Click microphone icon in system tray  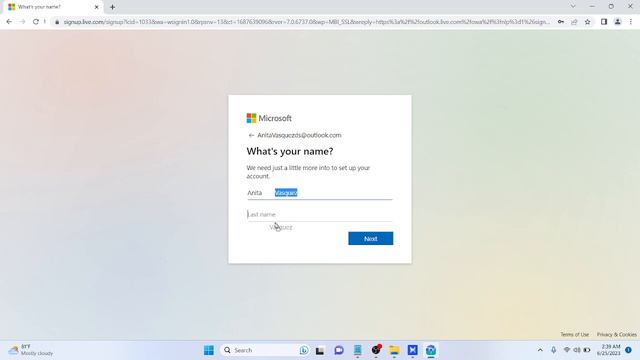(553, 350)
